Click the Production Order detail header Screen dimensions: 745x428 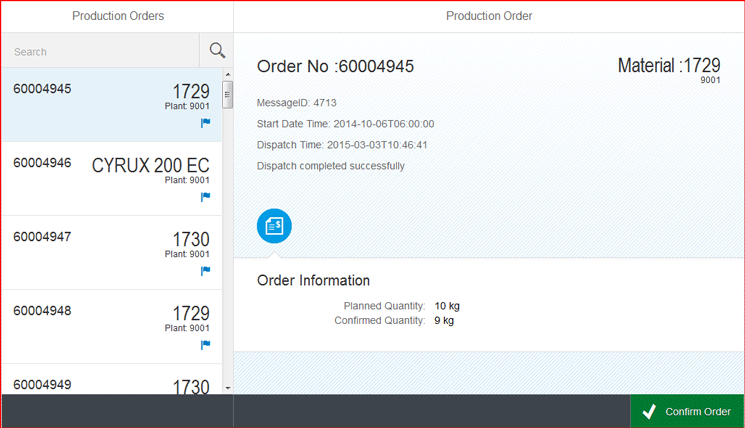[489, 16]
